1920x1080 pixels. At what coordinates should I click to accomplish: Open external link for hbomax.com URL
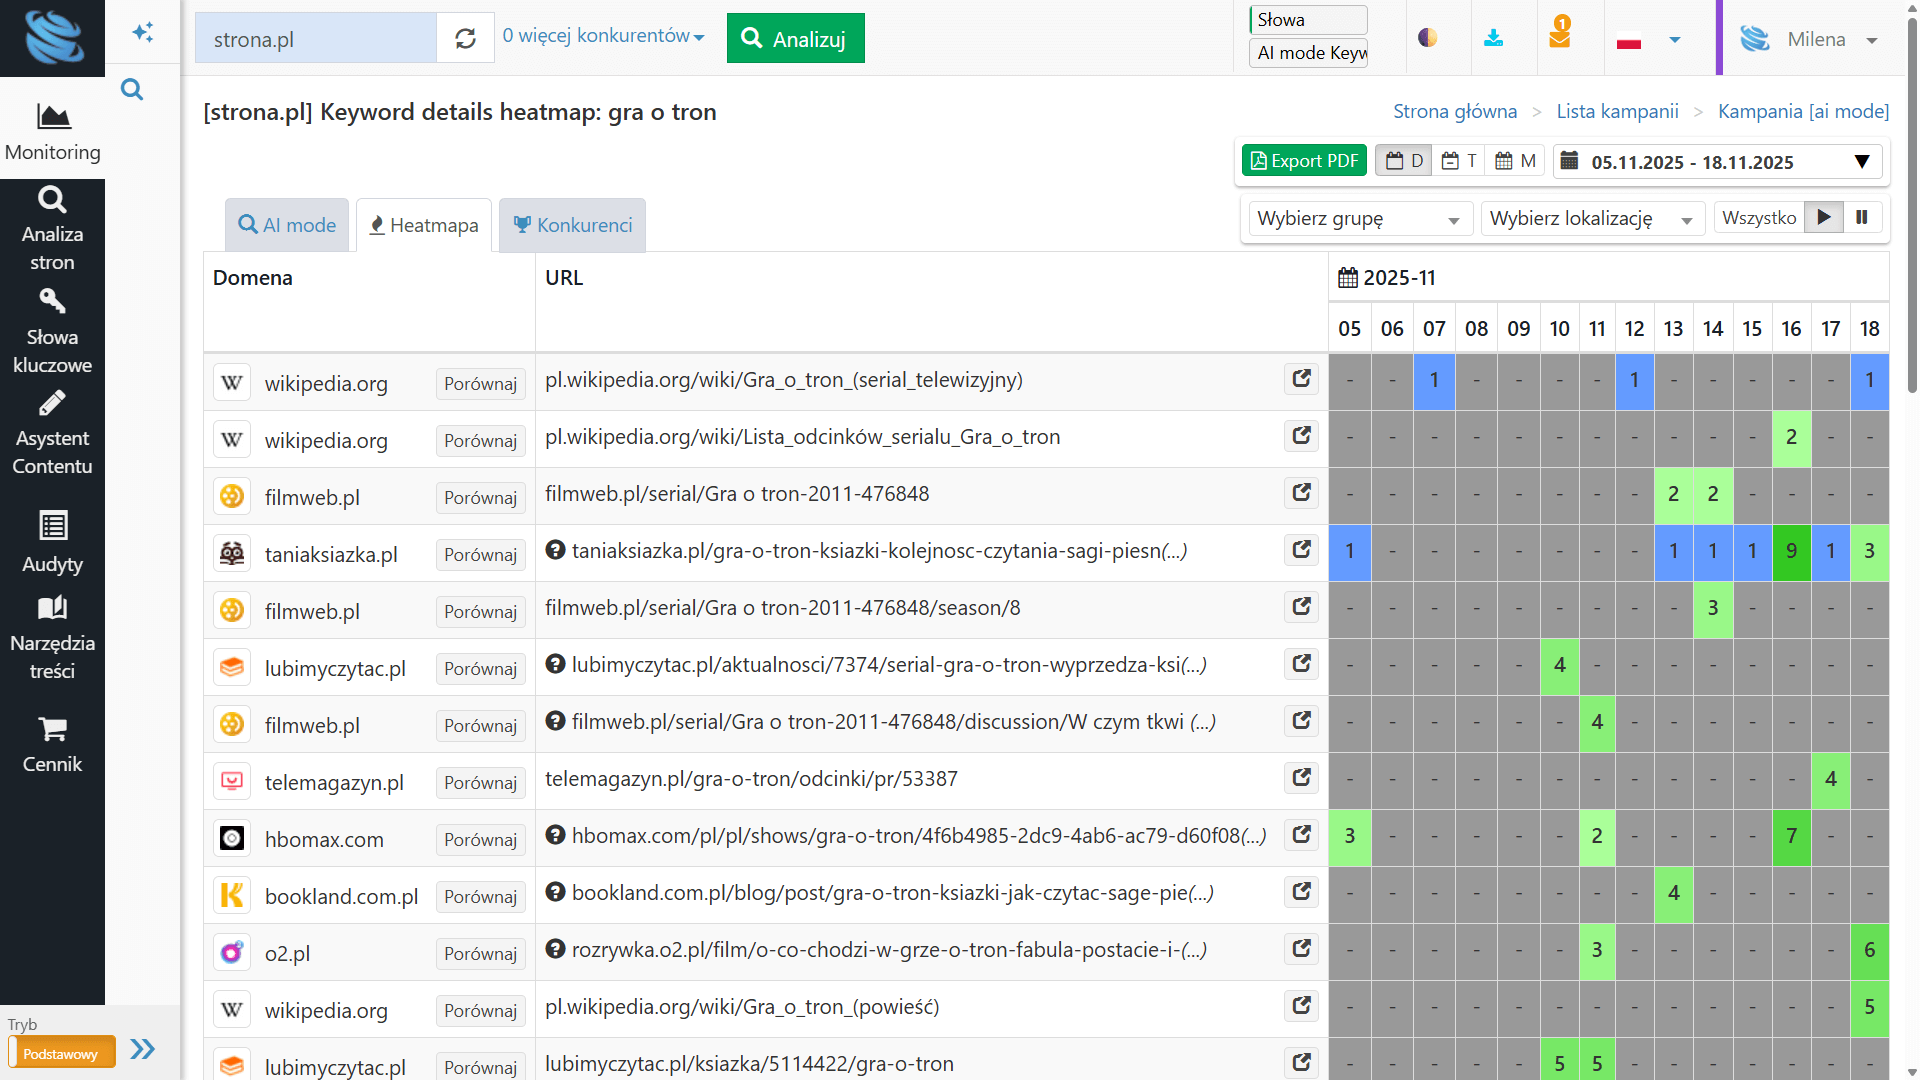[x=1301, y=834]
